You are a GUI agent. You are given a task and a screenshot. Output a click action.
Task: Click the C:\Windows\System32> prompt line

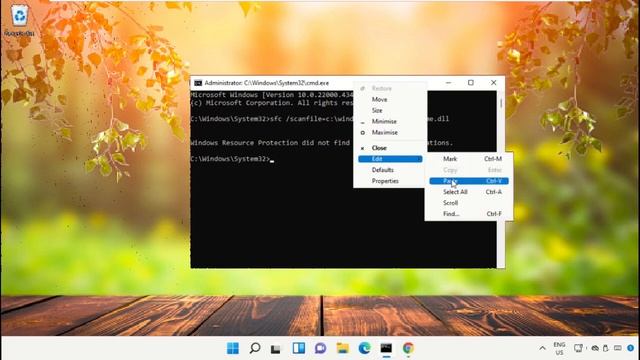[230, 159]
